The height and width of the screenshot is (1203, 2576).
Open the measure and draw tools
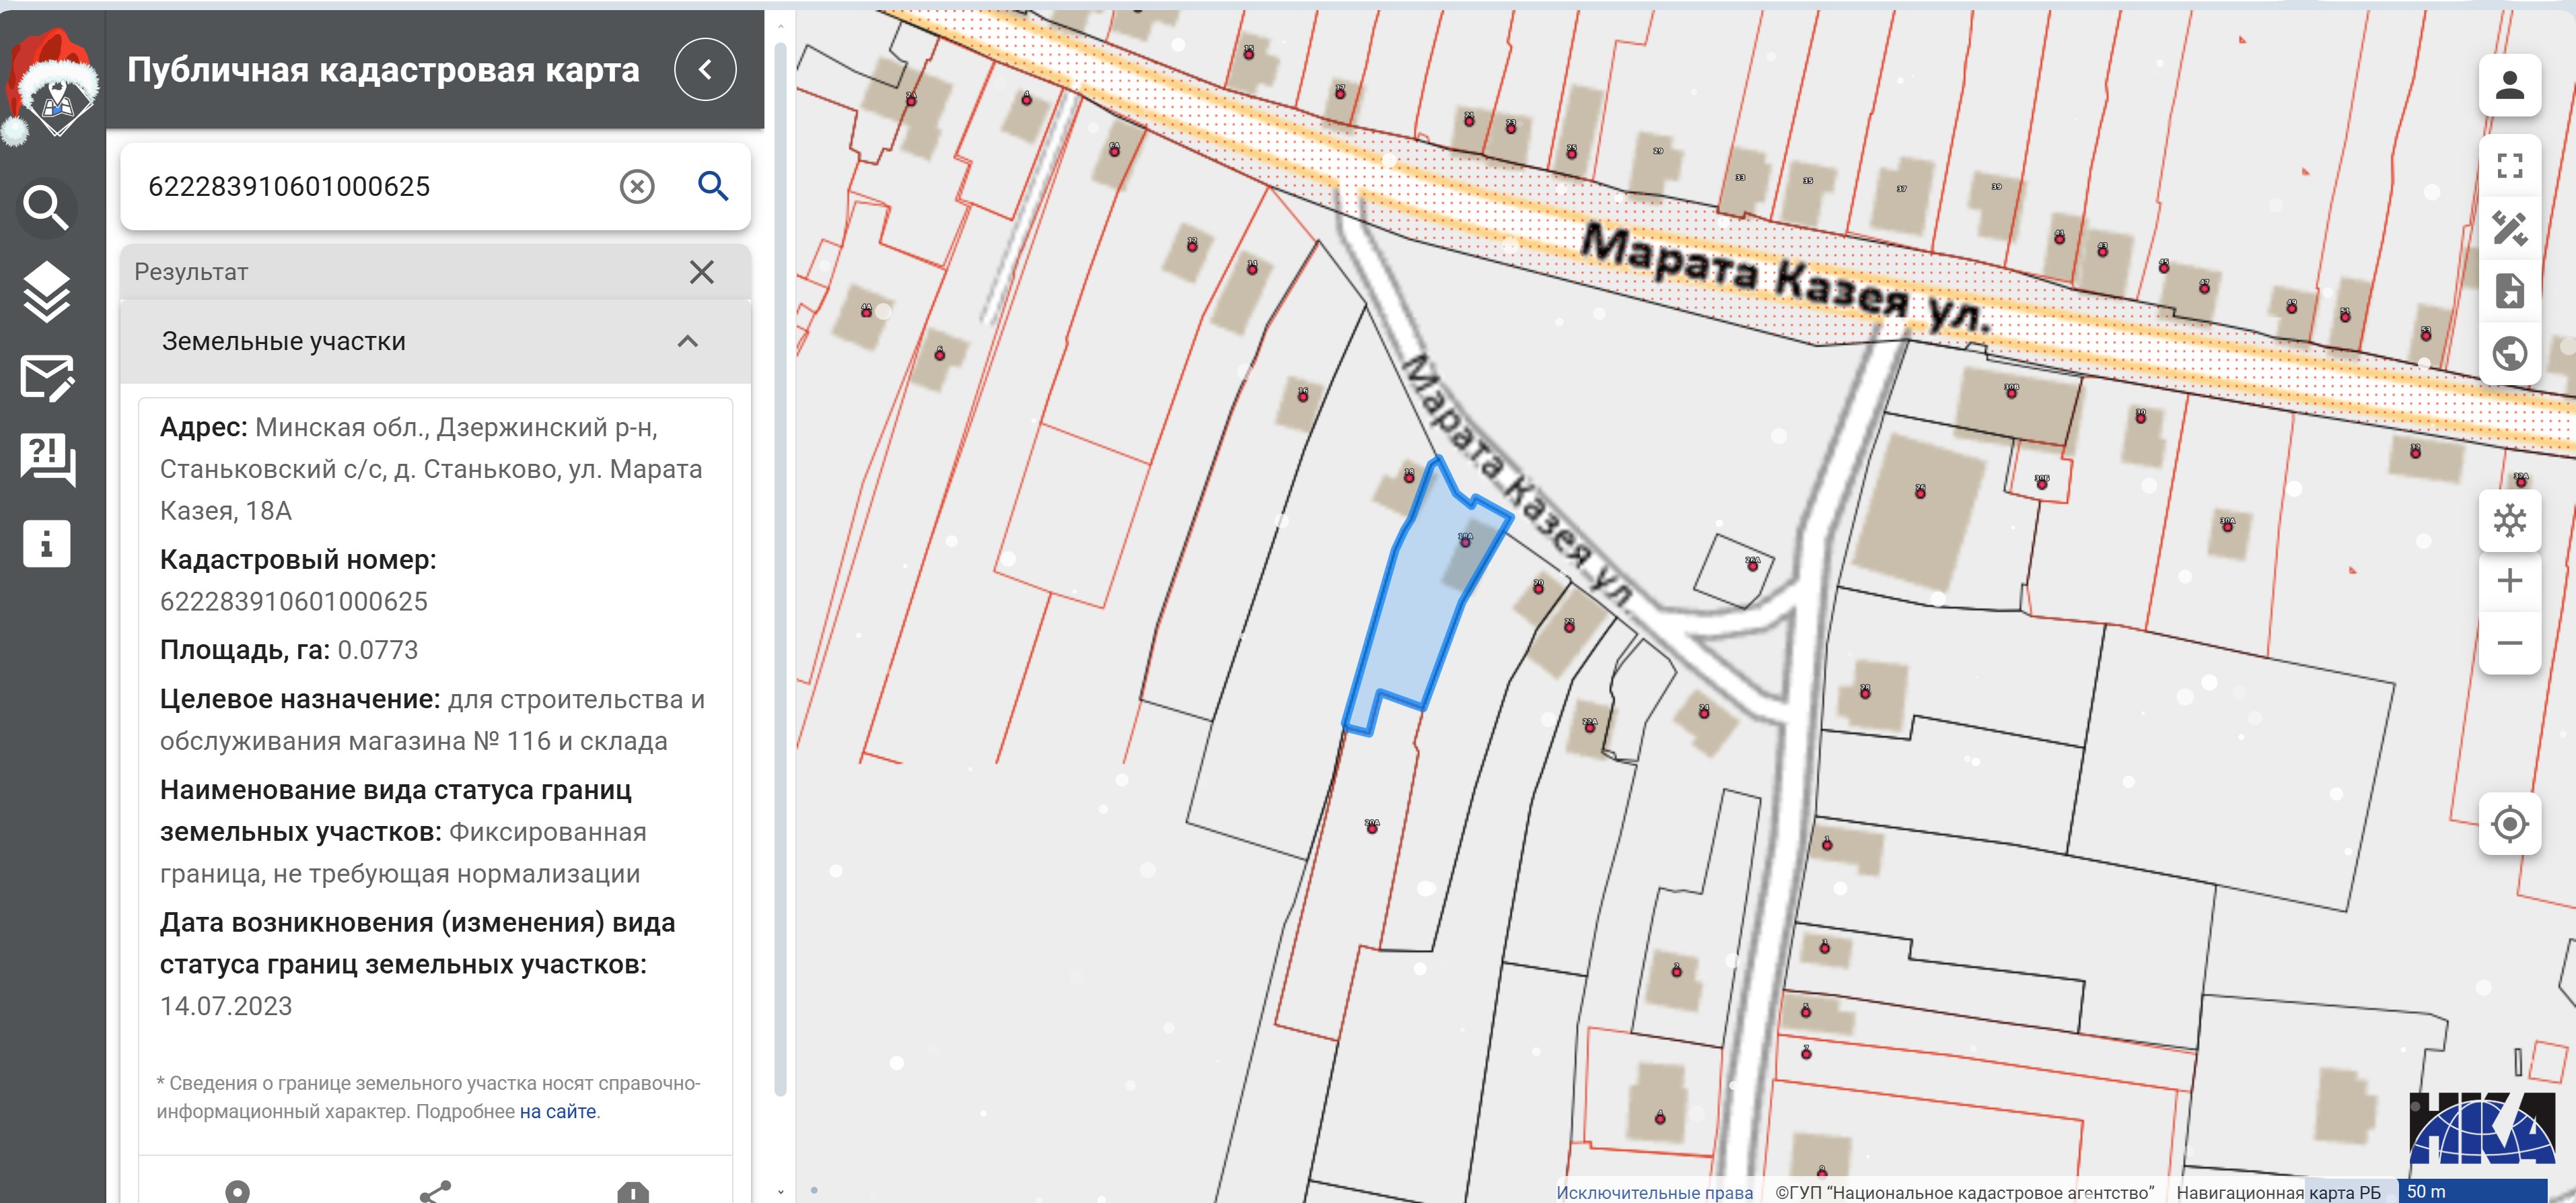pos(2509,228)
